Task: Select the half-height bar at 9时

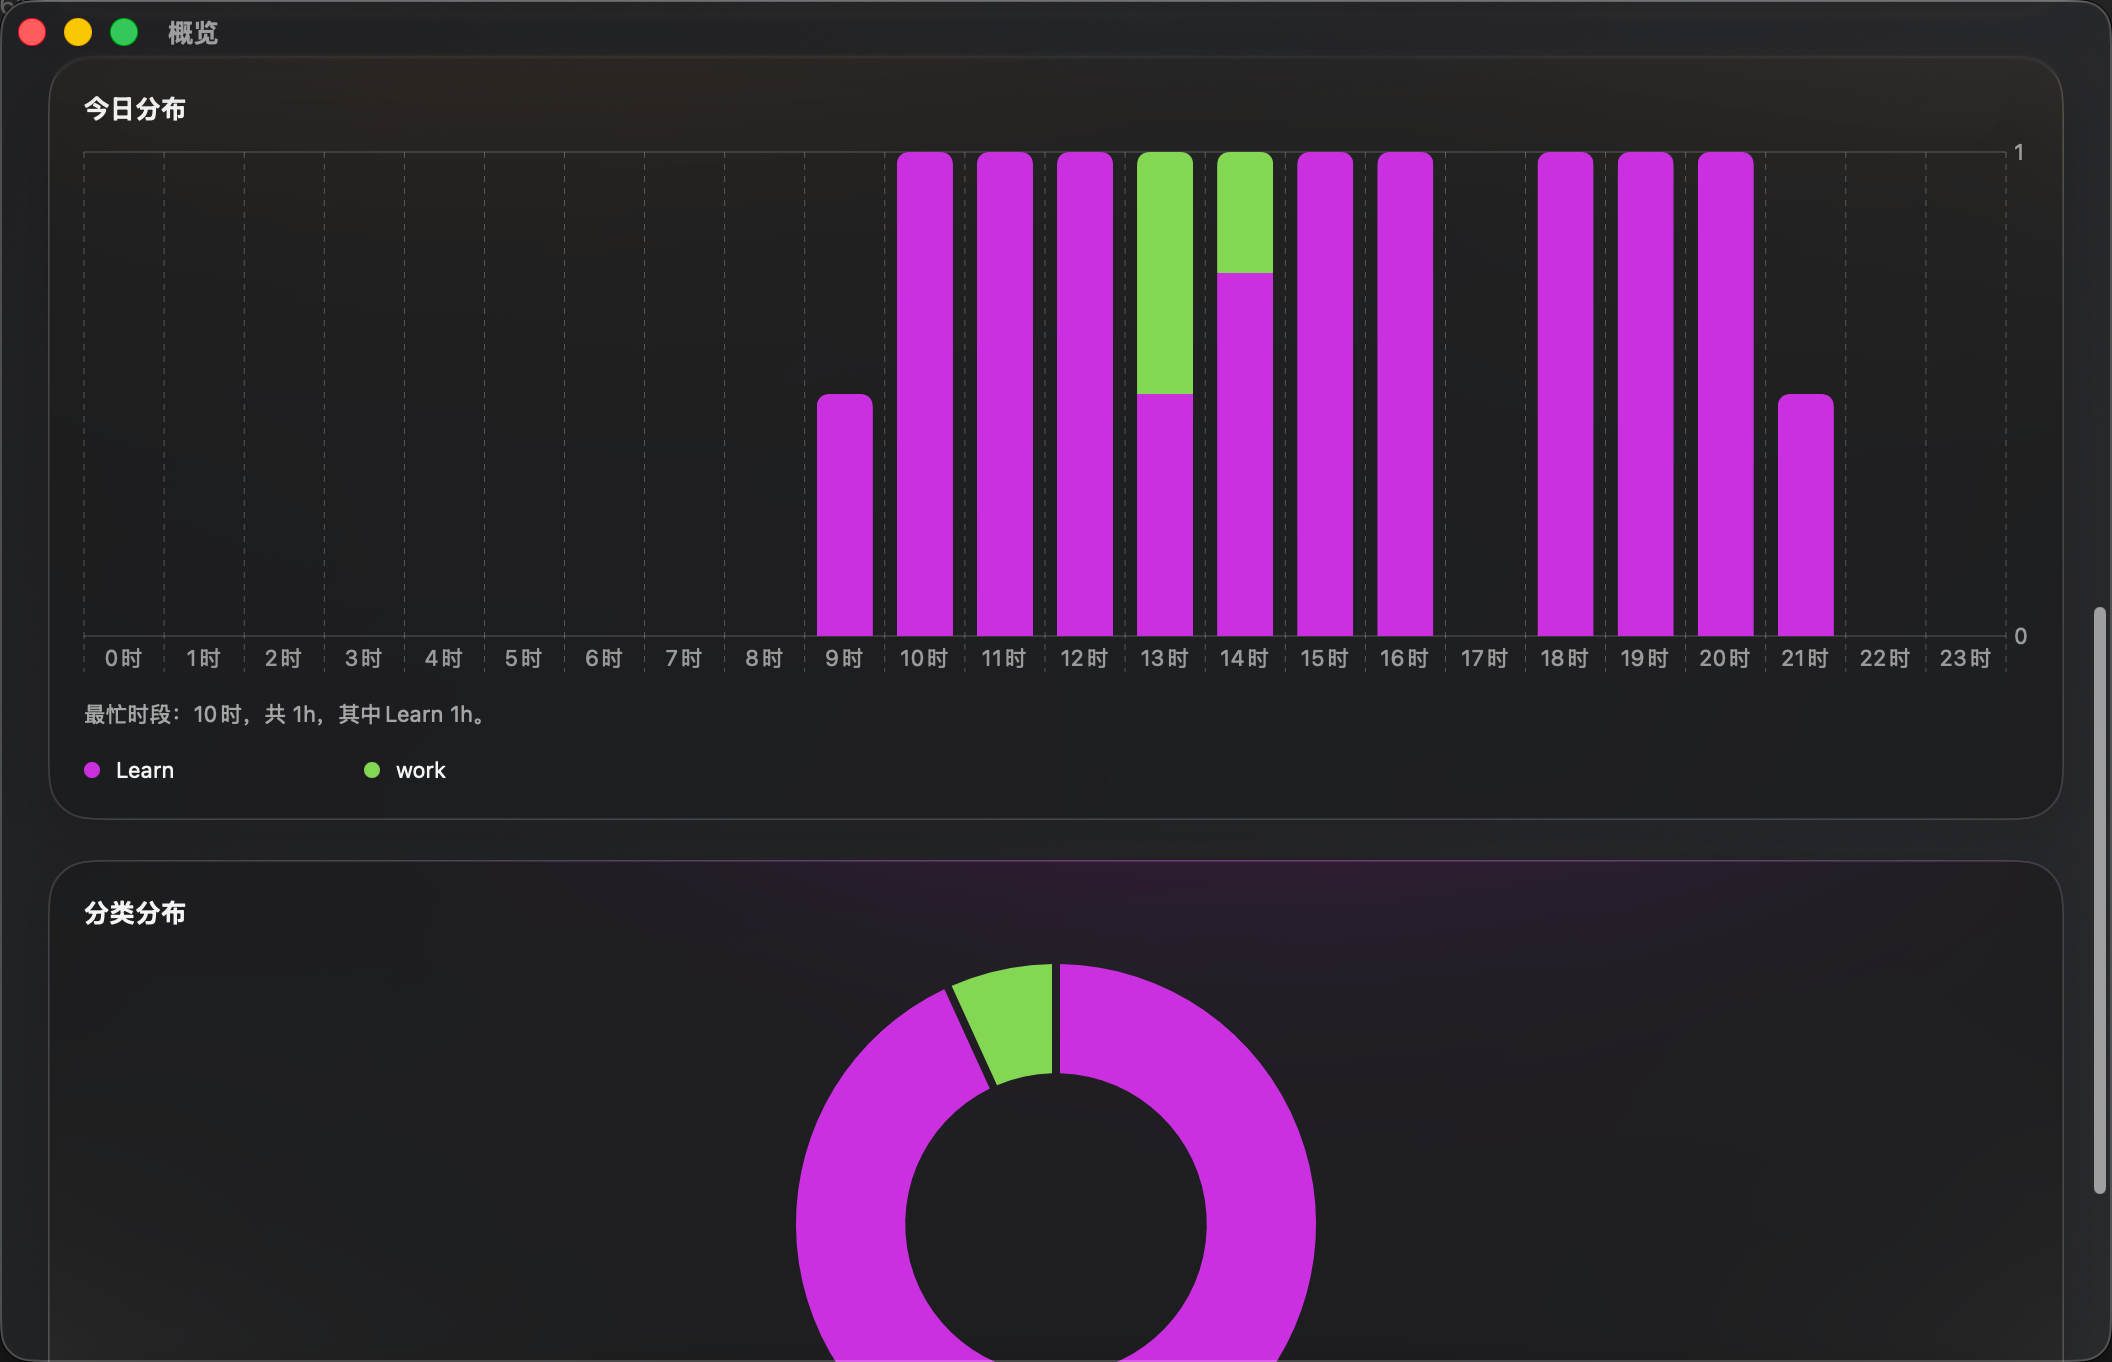Action: tap(845, 515)
